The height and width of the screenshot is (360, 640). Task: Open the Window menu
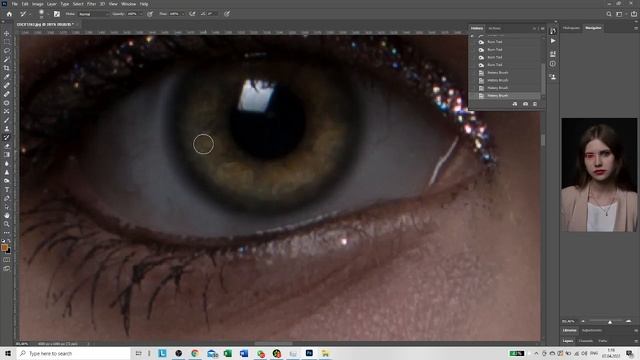point(129,4)
